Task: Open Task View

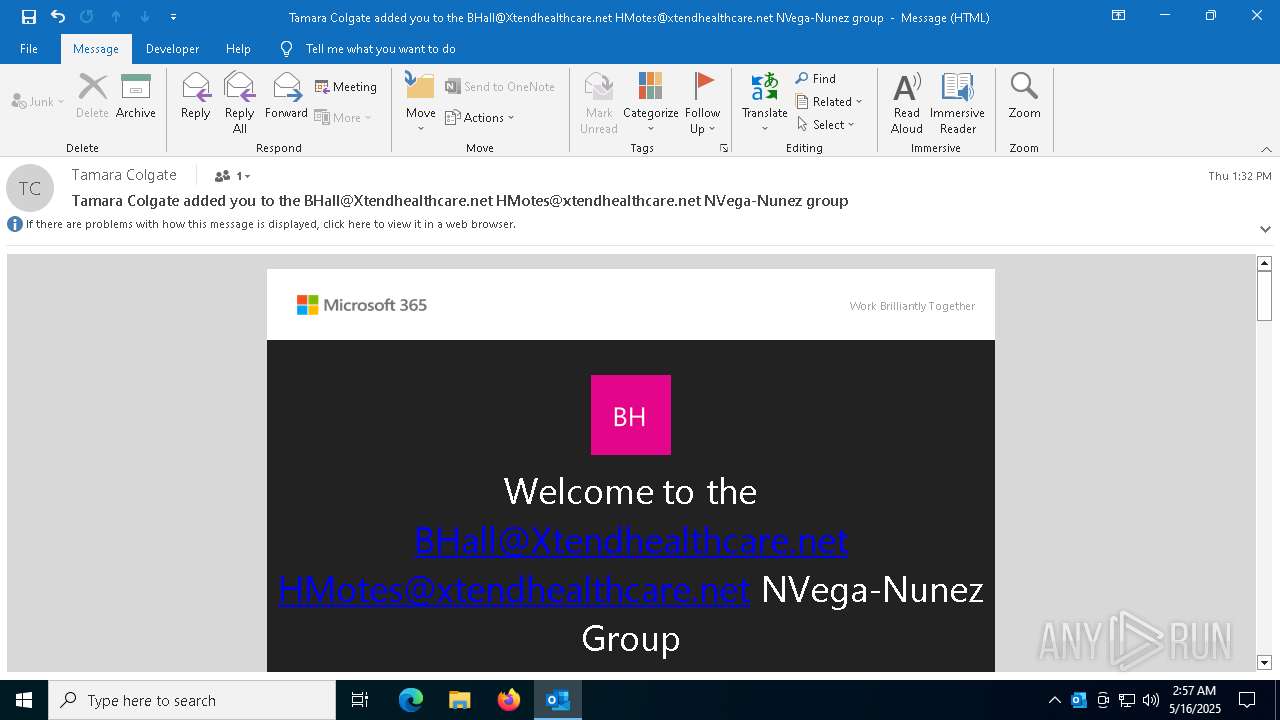Action: coord(360,700)
